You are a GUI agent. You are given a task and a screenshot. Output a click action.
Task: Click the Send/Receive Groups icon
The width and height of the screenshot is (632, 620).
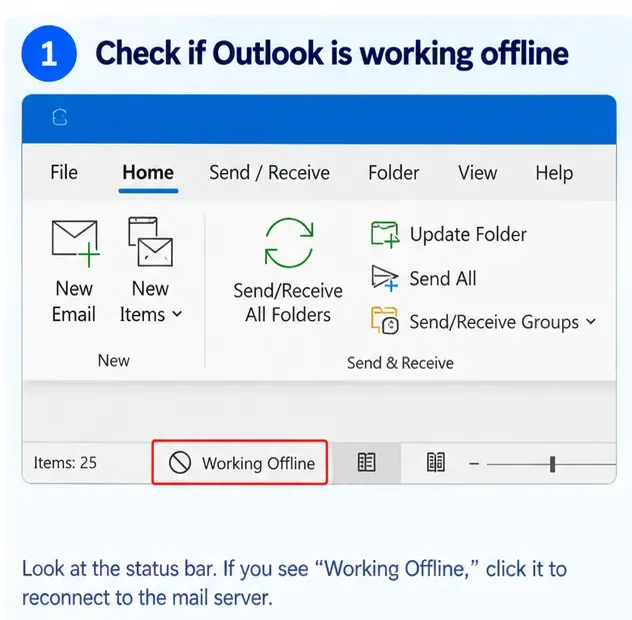tap(385, 320)
